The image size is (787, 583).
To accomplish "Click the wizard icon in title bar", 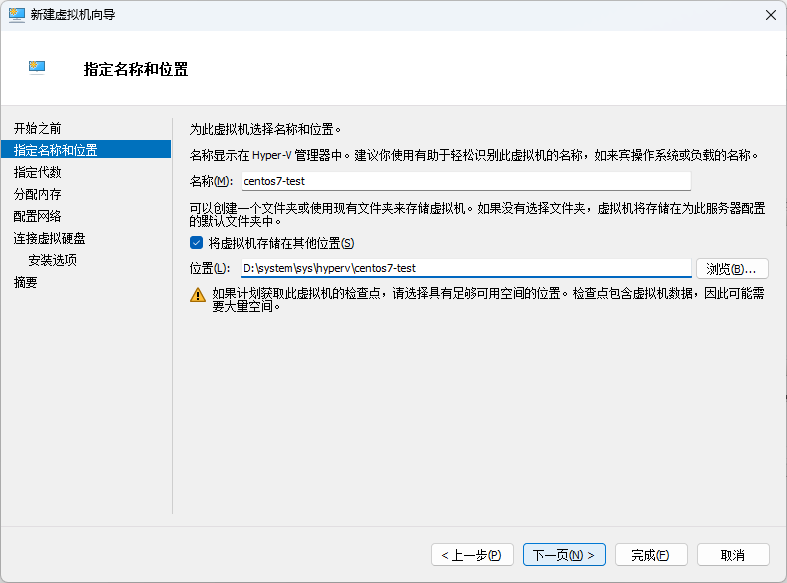I will (x=17, y=15).
